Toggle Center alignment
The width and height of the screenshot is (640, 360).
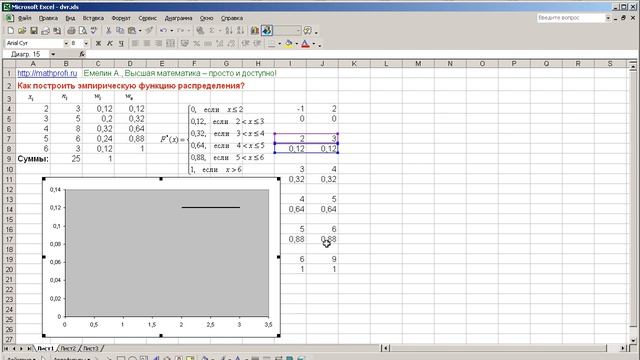[147, 43]
